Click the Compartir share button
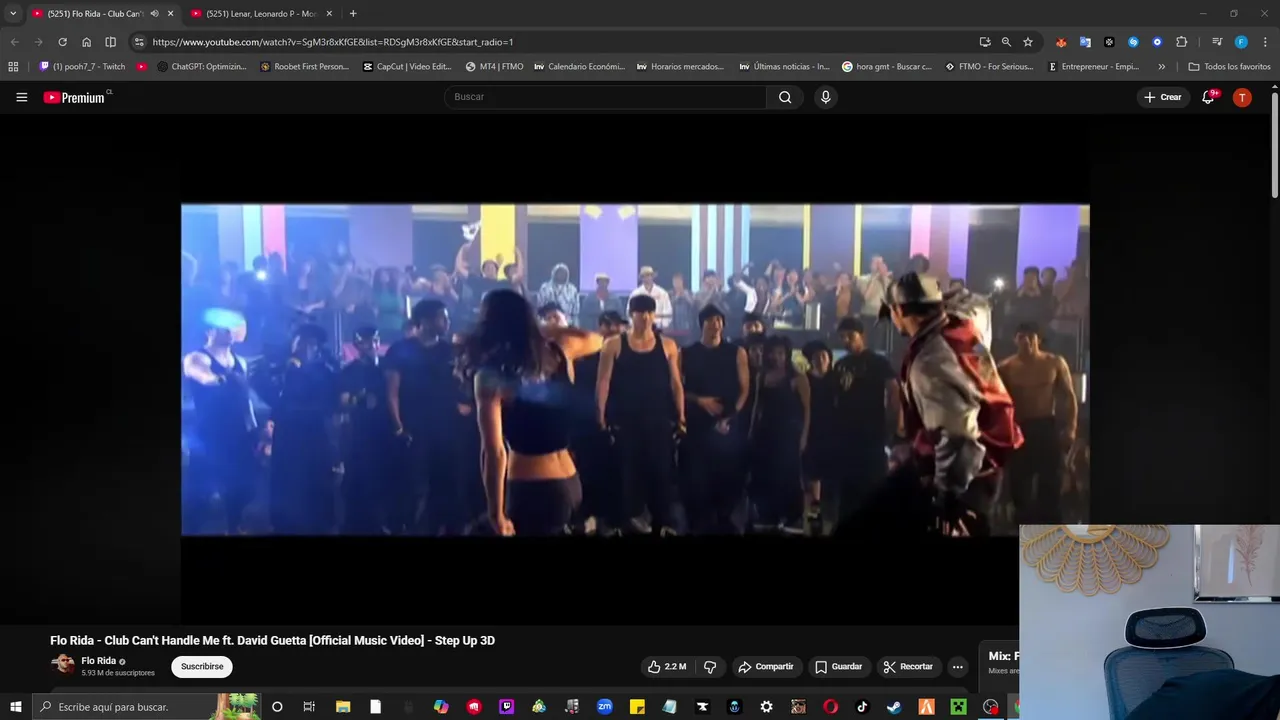This screenshot has height=720, width=1280. [765, 667]
